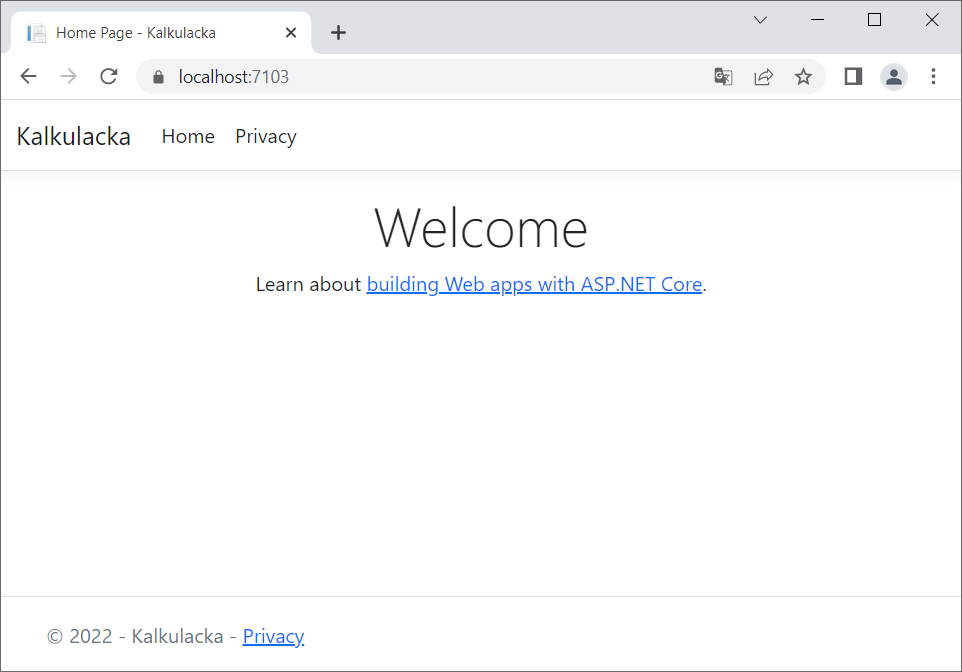Image resolution: width=962 pixels, height=672 pixels.
Task: Open the Chrome three-dot menu
Action: (x=933, y=76)
